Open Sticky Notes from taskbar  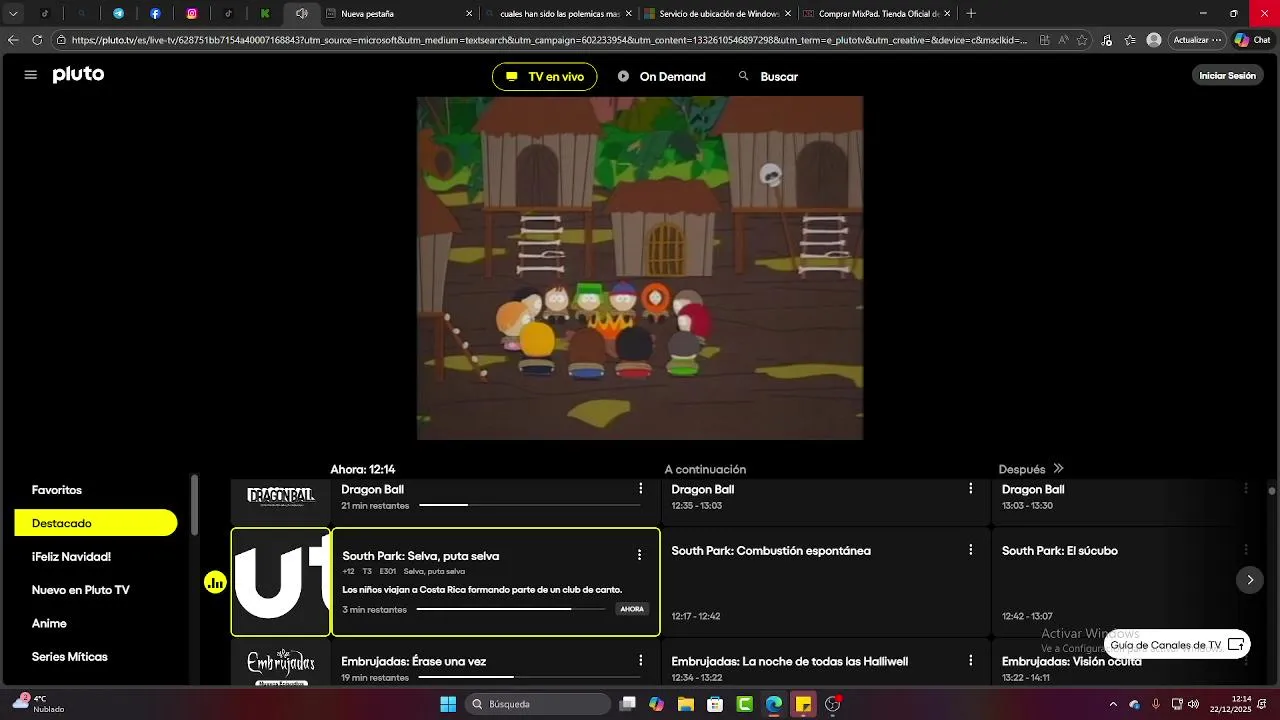[803, 704]
